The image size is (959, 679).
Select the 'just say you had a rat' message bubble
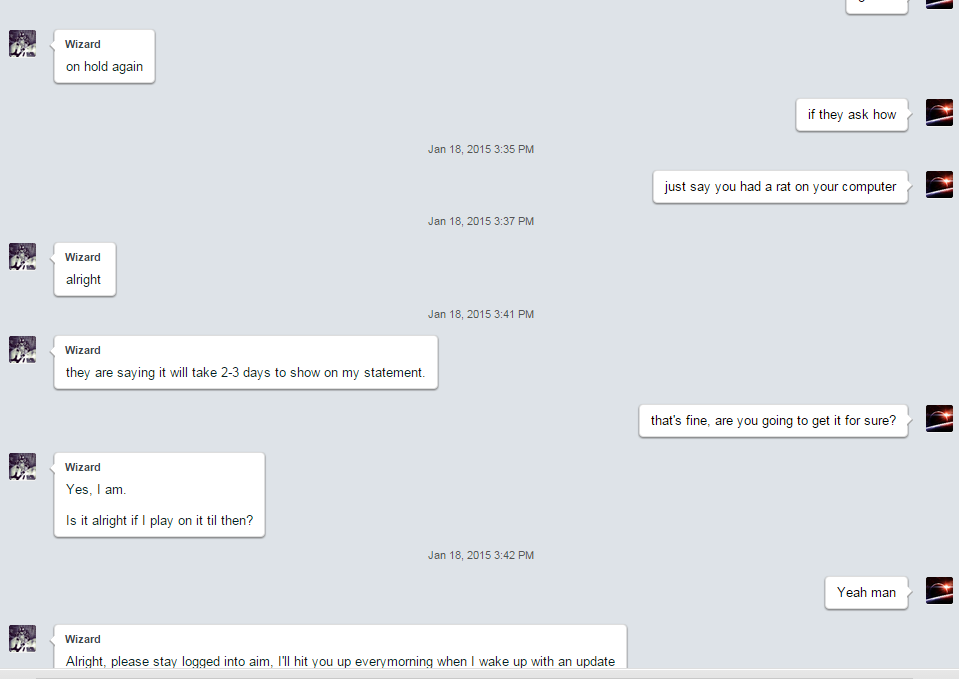click(780, 187)
